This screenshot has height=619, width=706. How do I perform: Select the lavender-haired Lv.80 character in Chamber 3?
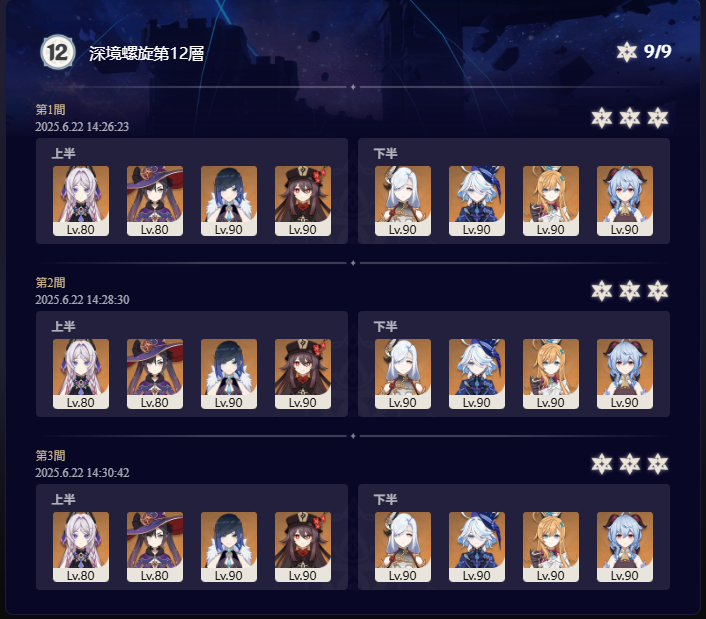(81, 547)
